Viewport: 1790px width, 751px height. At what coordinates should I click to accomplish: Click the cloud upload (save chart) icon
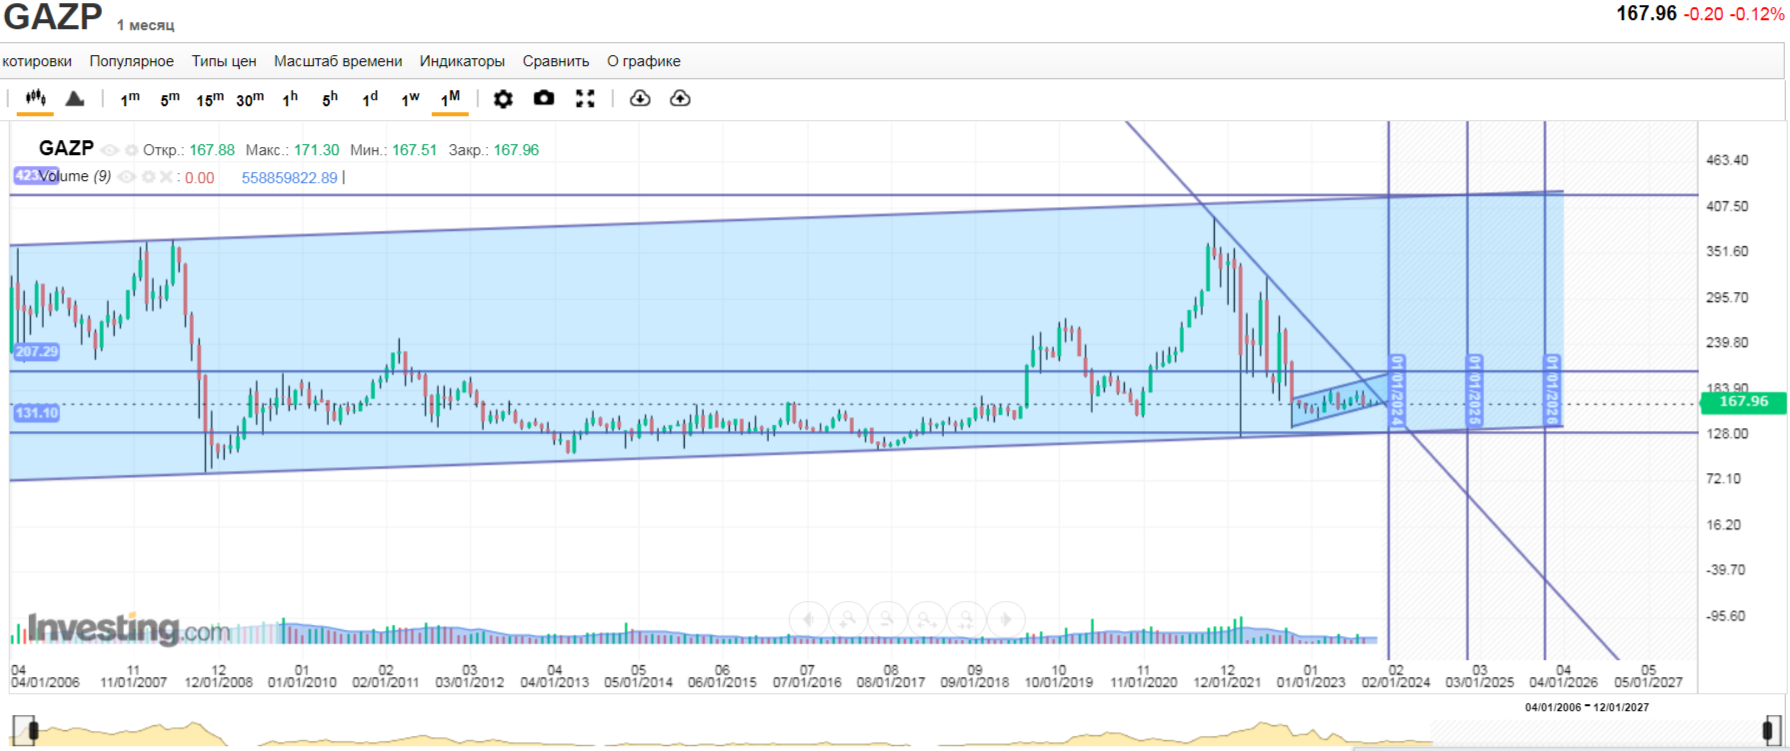[x=680, y=98]
